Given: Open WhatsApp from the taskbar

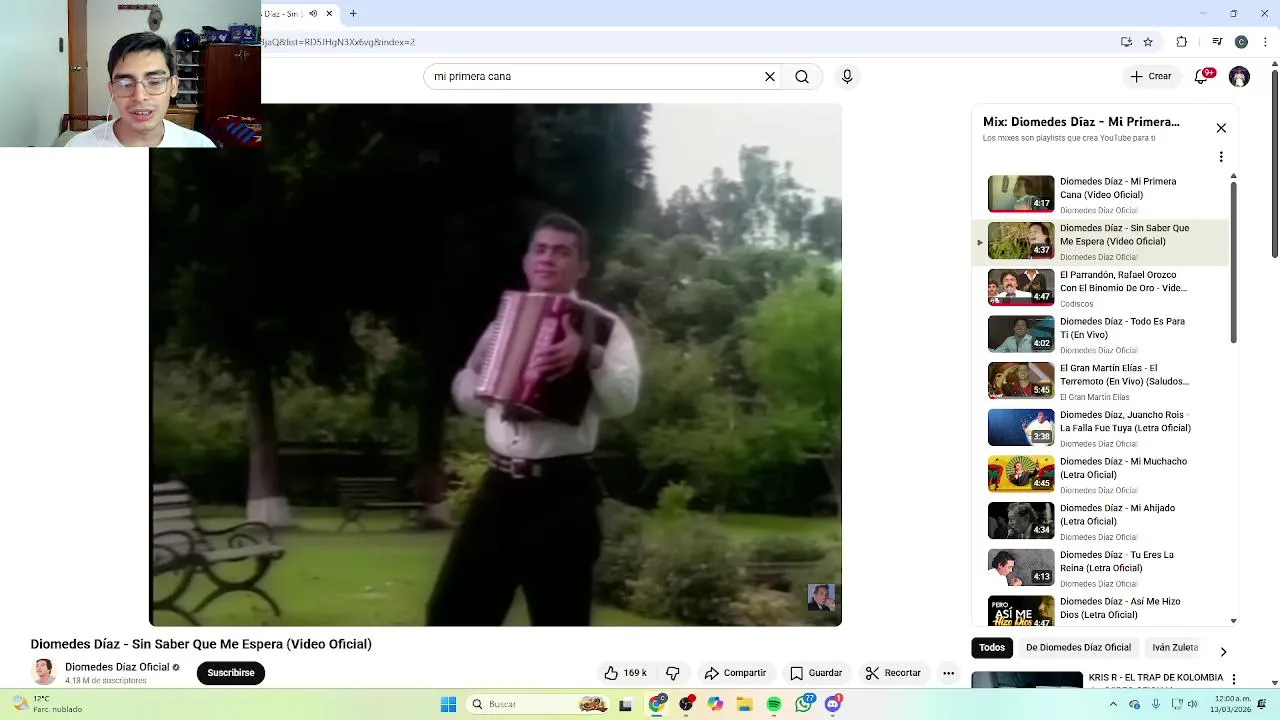Looking at the screenshot, I should 804,704.
